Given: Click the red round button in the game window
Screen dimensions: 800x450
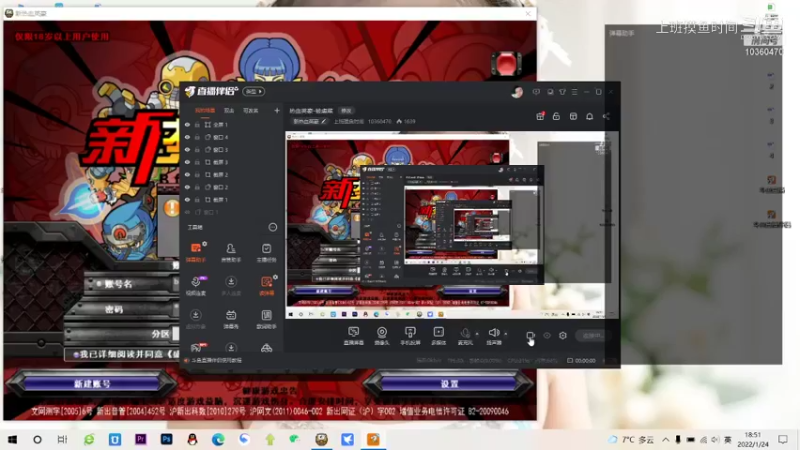Looking at the screenshot, I should [506, 64].
